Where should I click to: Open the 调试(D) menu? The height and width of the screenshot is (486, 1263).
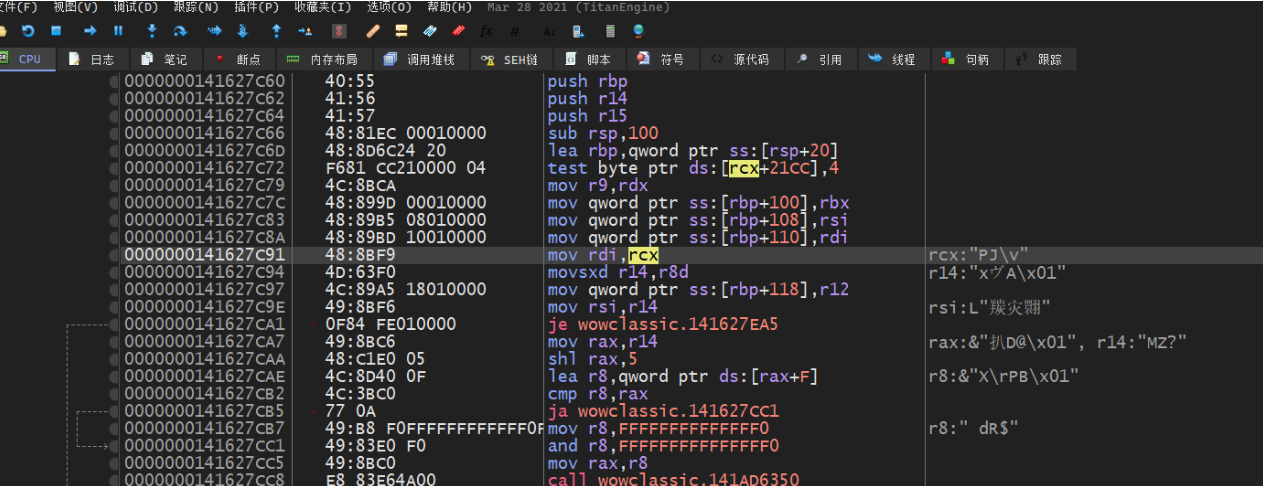[135, 7]
